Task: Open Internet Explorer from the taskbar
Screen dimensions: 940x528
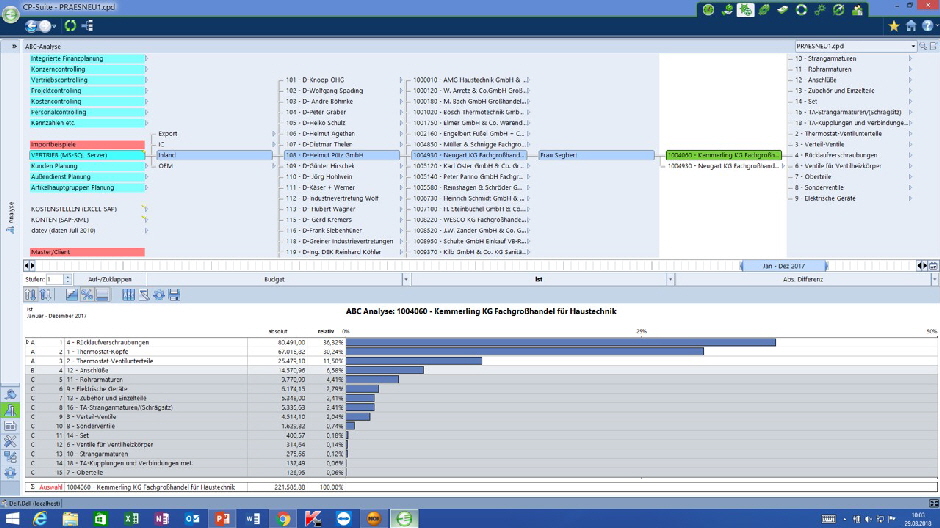Action: [x=40, y=518]
